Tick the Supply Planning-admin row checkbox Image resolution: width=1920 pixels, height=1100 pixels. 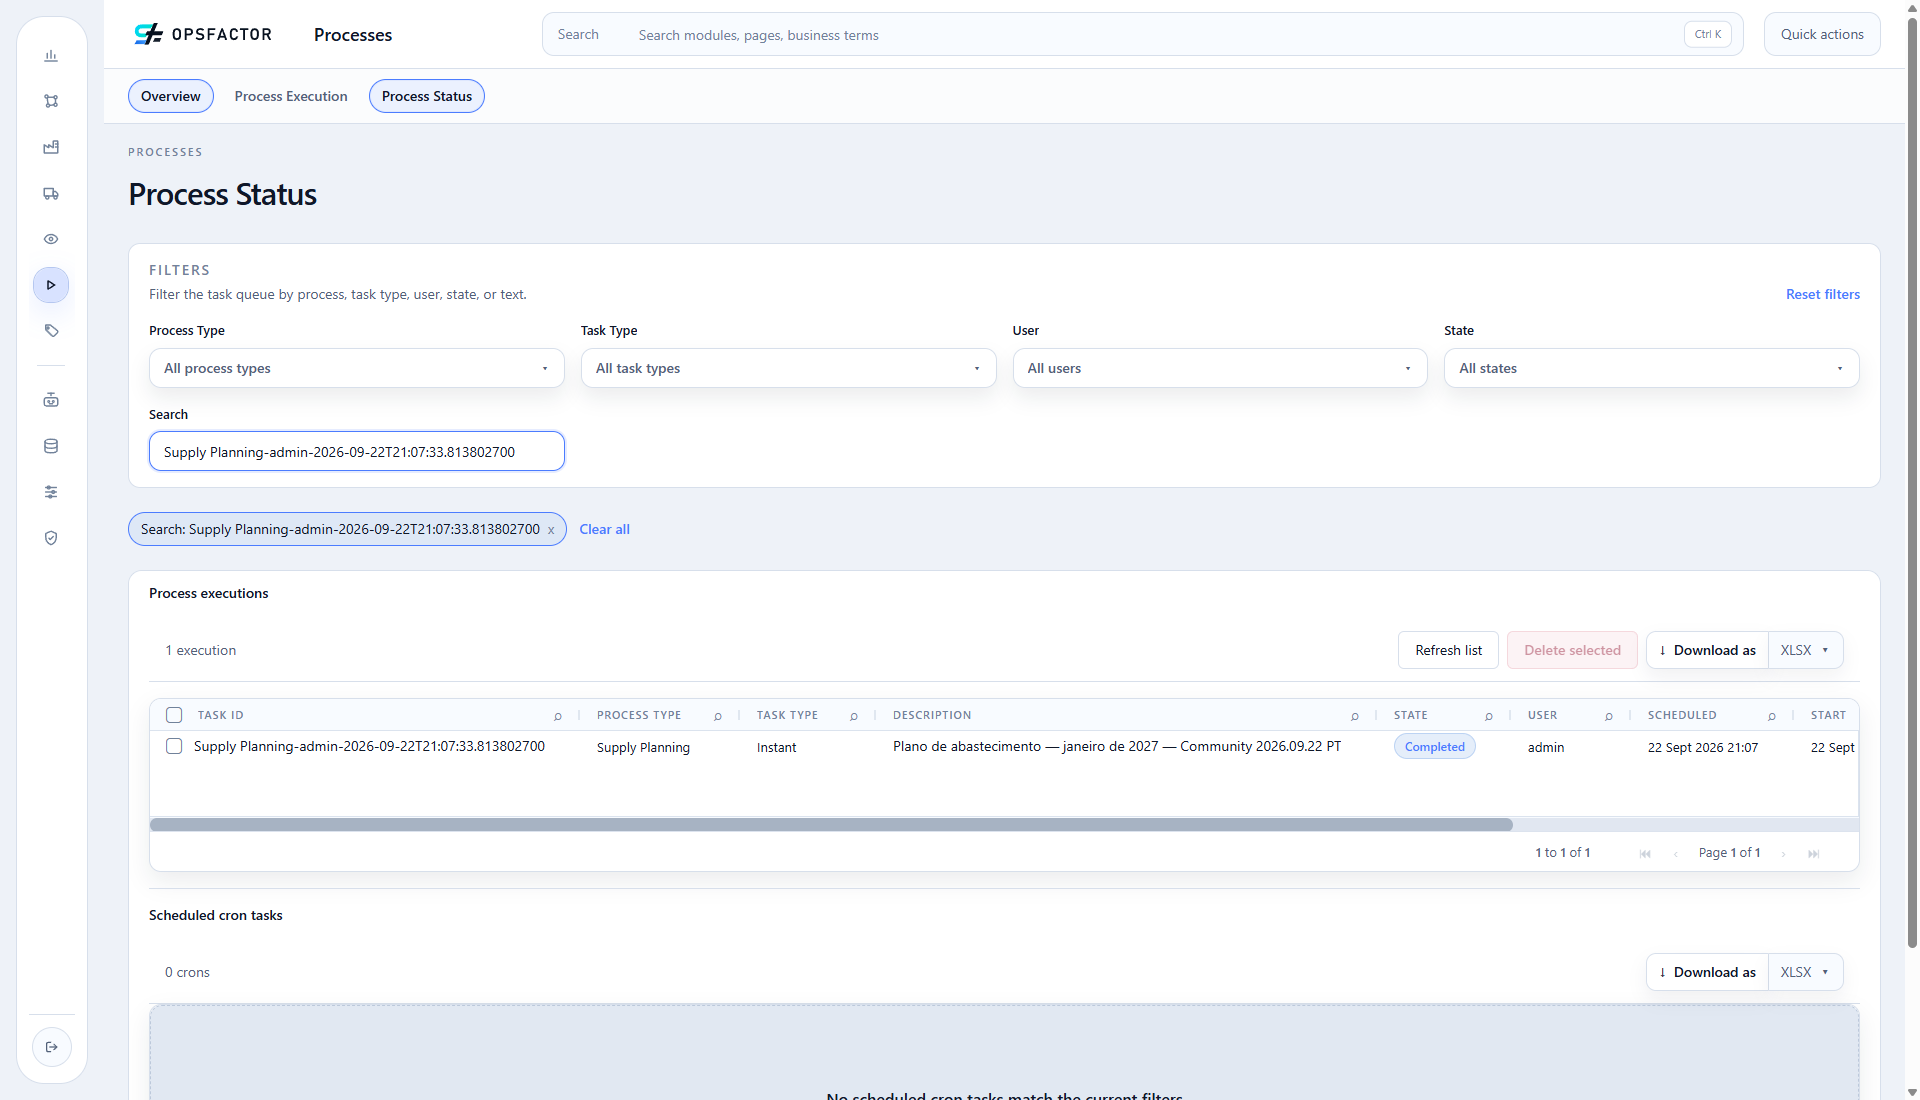pos(174,746)
